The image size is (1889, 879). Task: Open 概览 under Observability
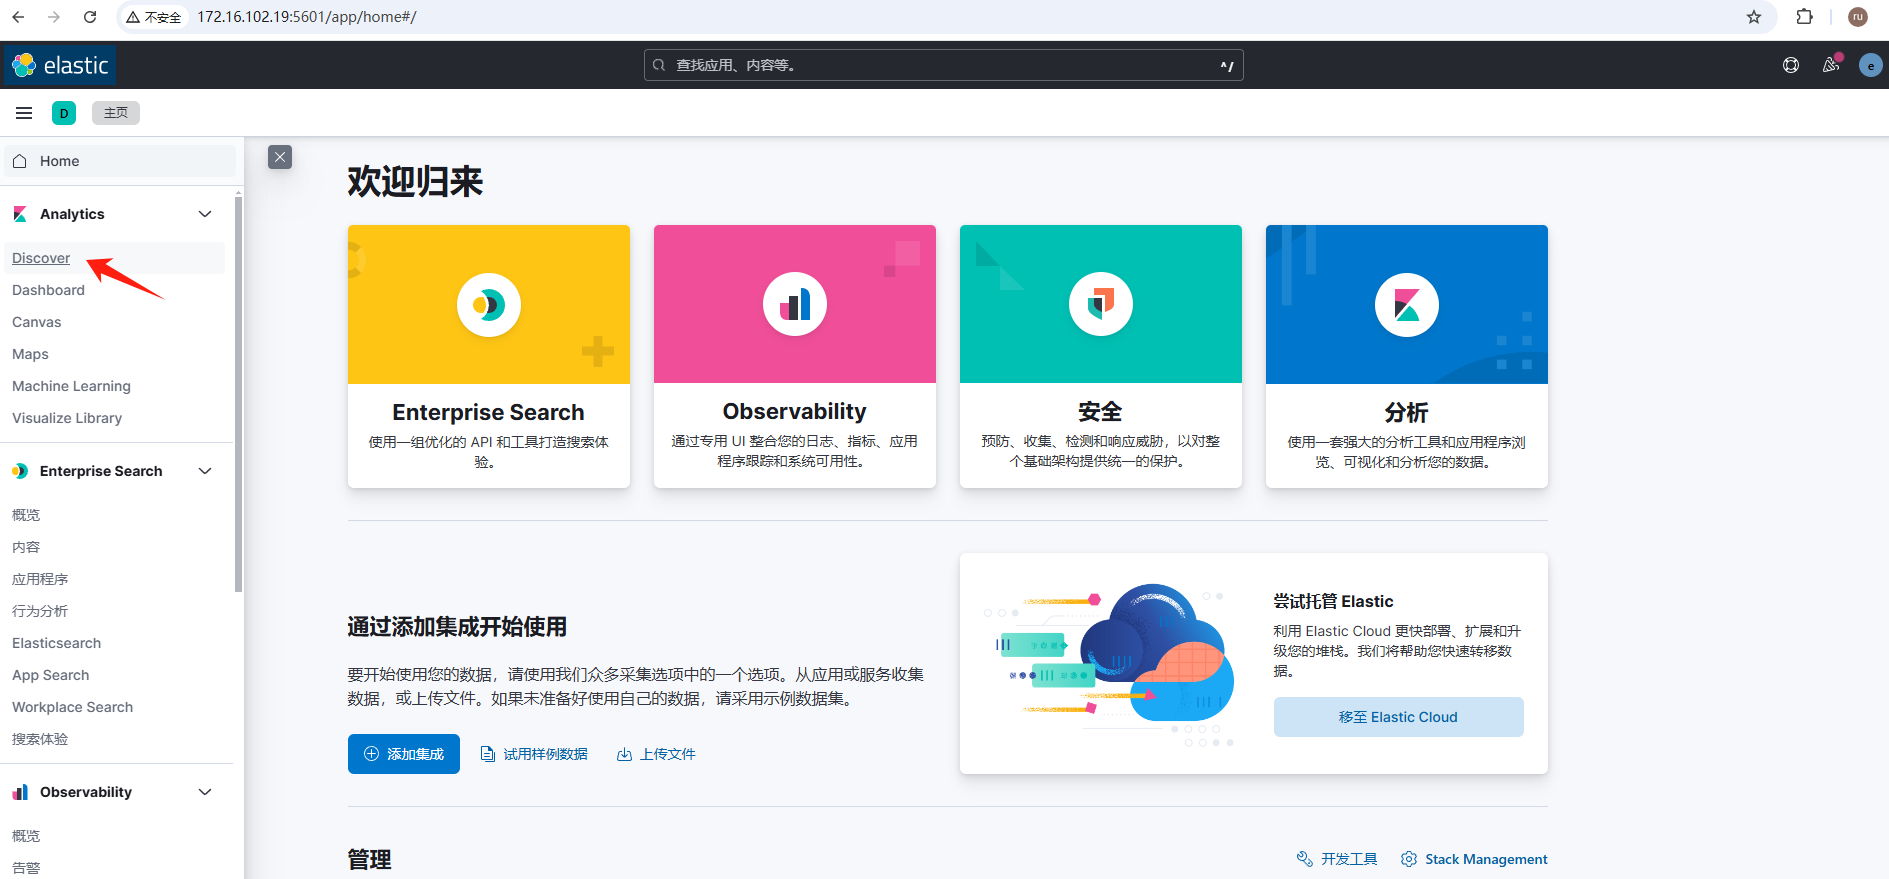click(x=26, y=836)
